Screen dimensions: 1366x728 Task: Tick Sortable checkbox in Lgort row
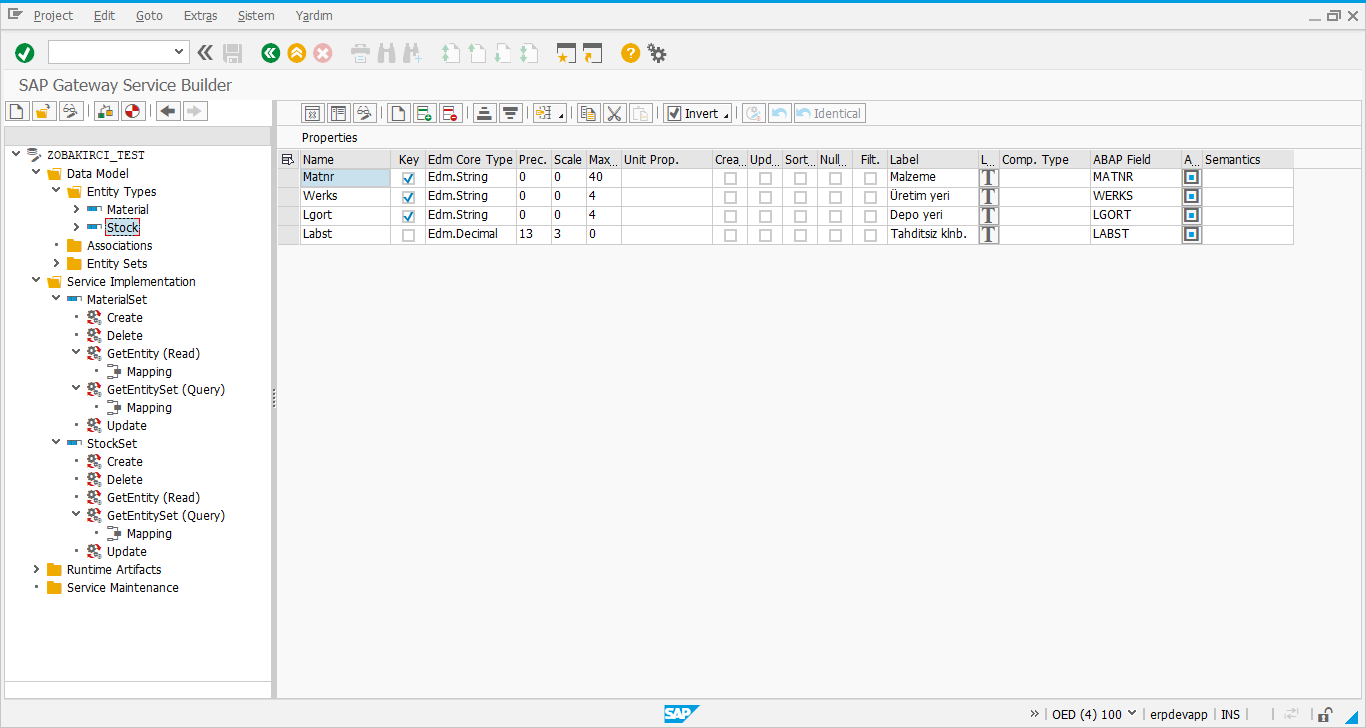[800, 216]
